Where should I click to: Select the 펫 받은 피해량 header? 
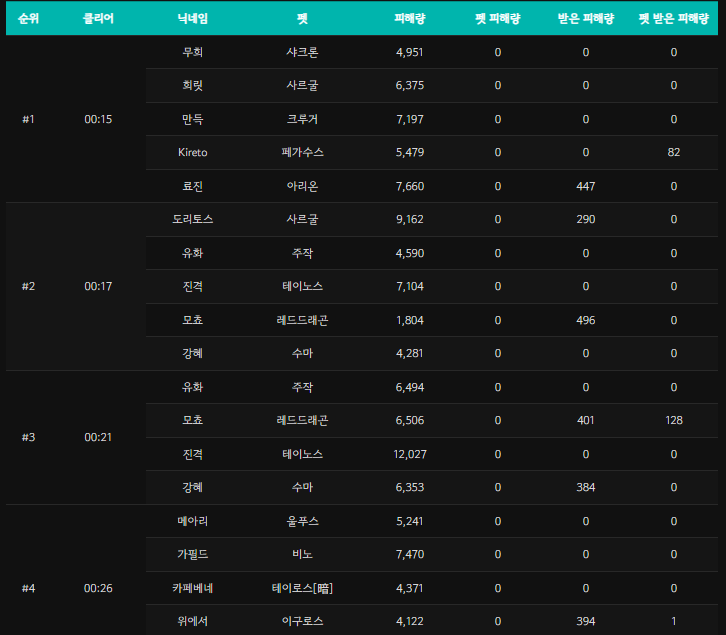click(673, 19)
